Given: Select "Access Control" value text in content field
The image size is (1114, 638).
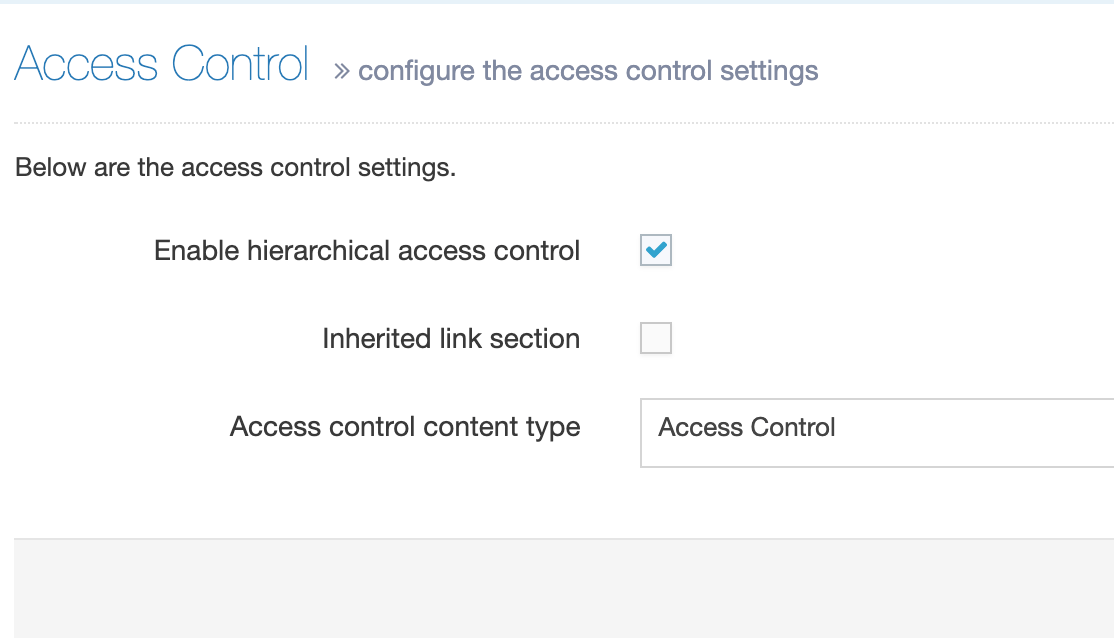Looking at the screenshot, I should pyautogui.click(x=747, y=428).
